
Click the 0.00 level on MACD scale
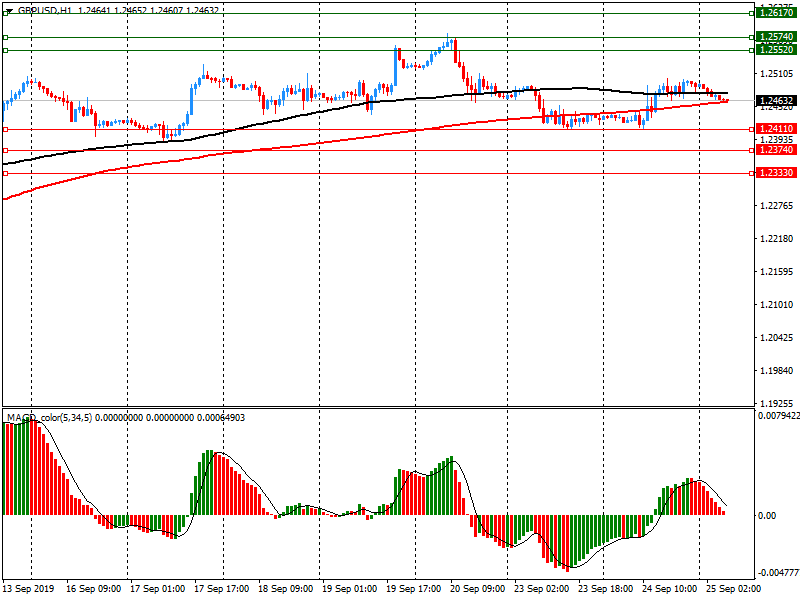pyautogui.click(x=767, y=516)
